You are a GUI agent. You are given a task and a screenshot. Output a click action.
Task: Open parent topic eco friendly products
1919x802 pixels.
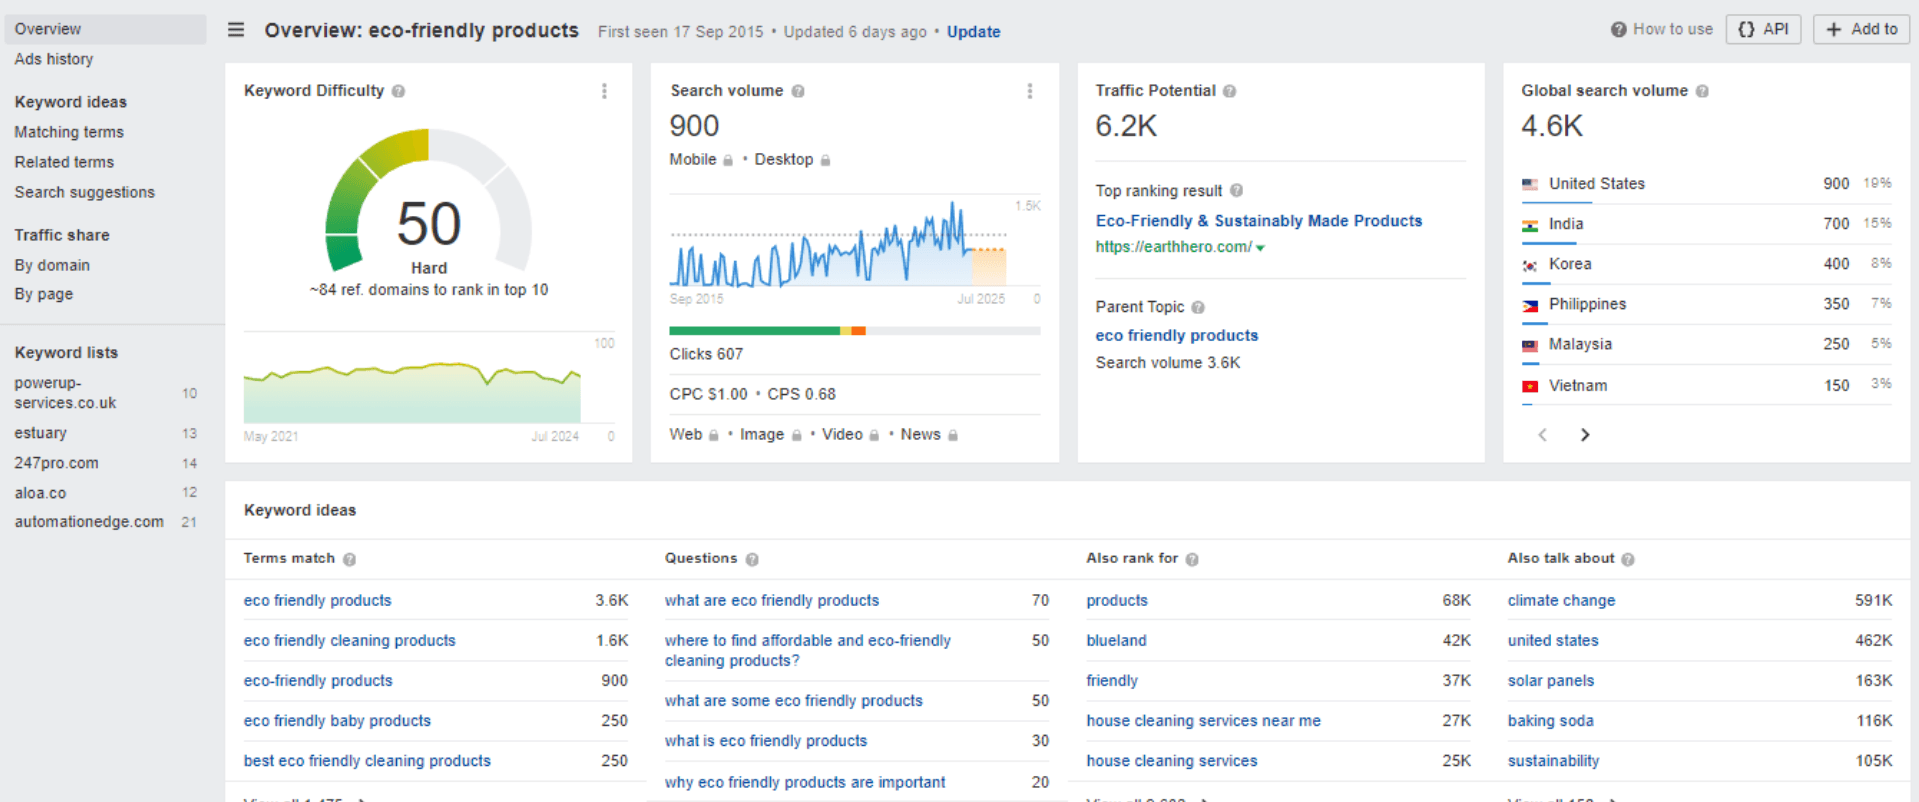1177,336
